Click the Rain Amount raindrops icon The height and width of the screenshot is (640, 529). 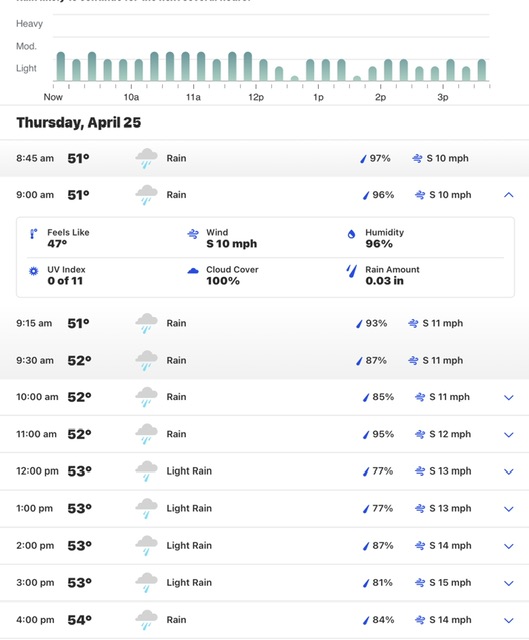(351, 271)
